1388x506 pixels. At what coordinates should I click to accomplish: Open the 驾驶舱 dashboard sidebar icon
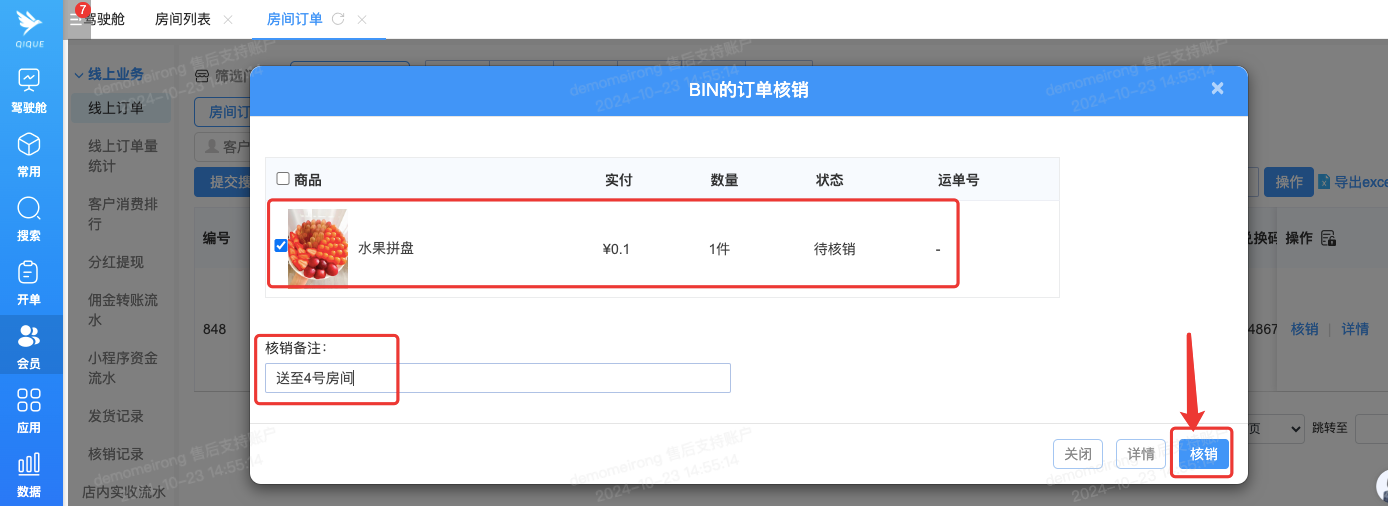pos(29,78)
